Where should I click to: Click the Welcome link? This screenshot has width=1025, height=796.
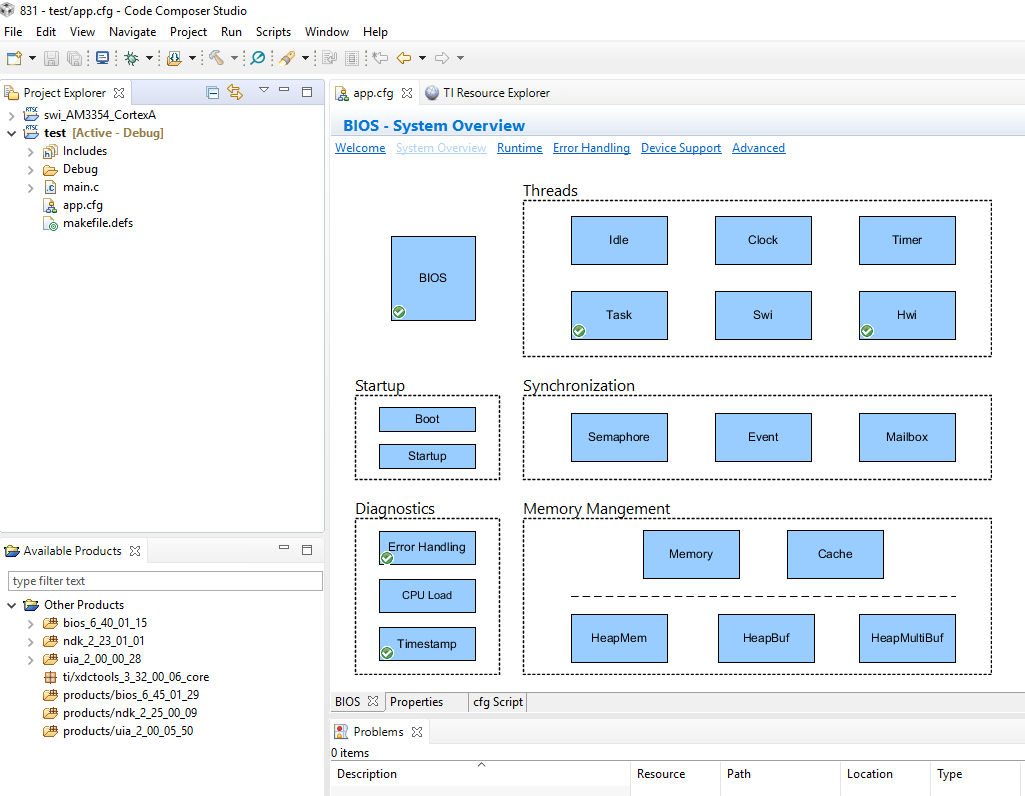coord(360,148)
